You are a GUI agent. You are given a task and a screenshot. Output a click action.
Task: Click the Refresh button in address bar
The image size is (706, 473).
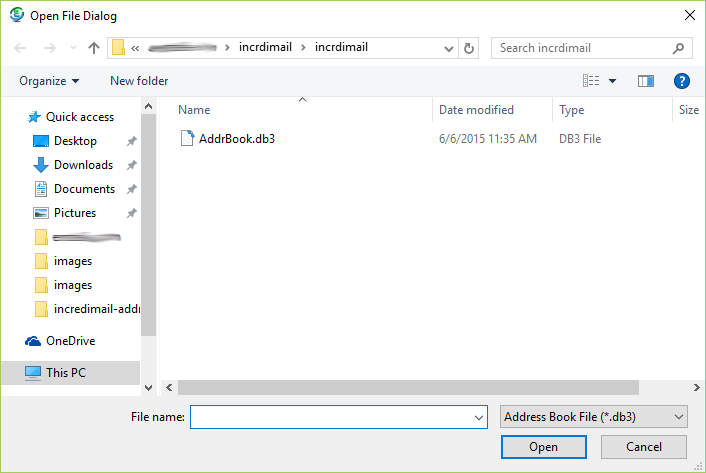tap(470, 48)
